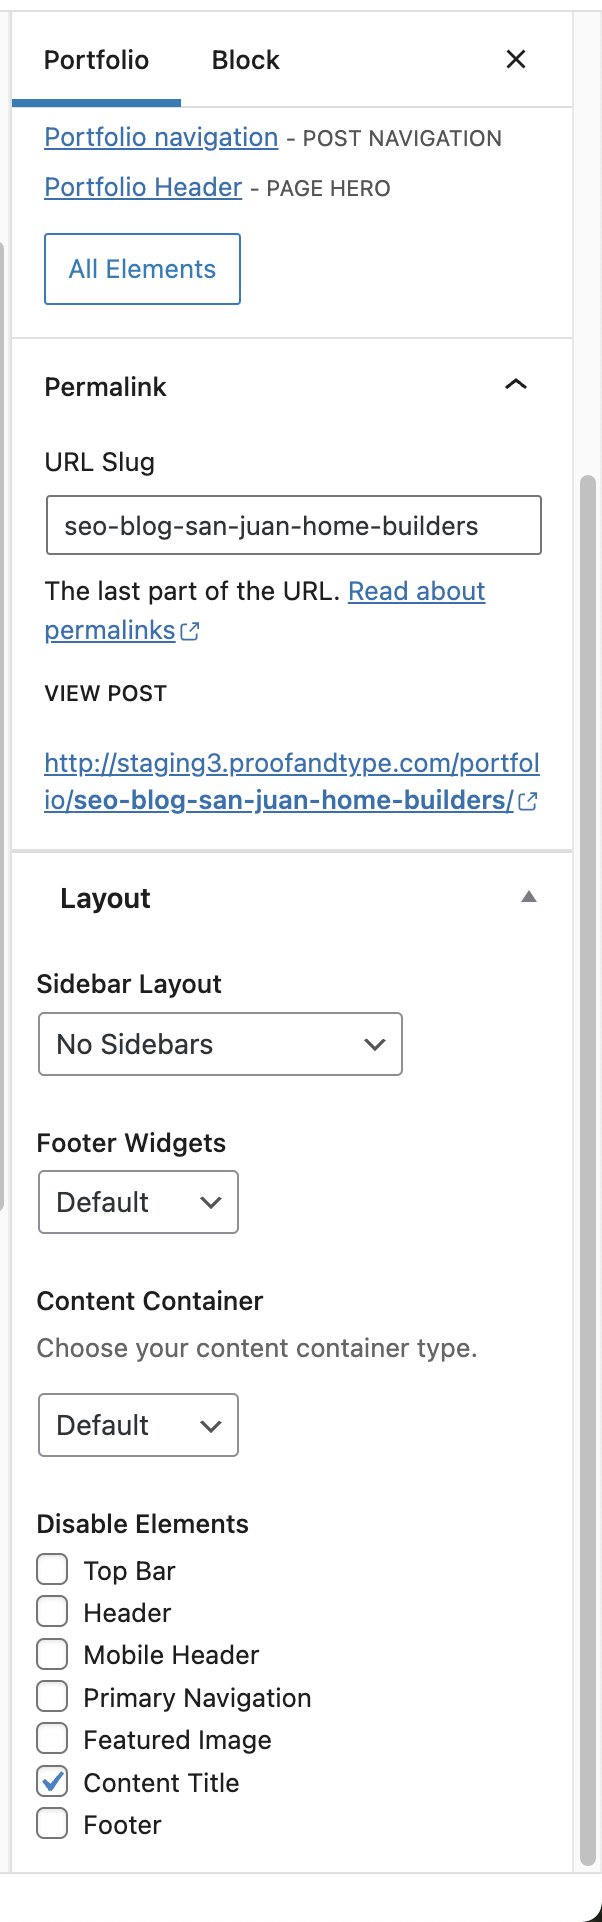
Task: Collapse the Permalink panel chevron
Action: tap(516, 385)
